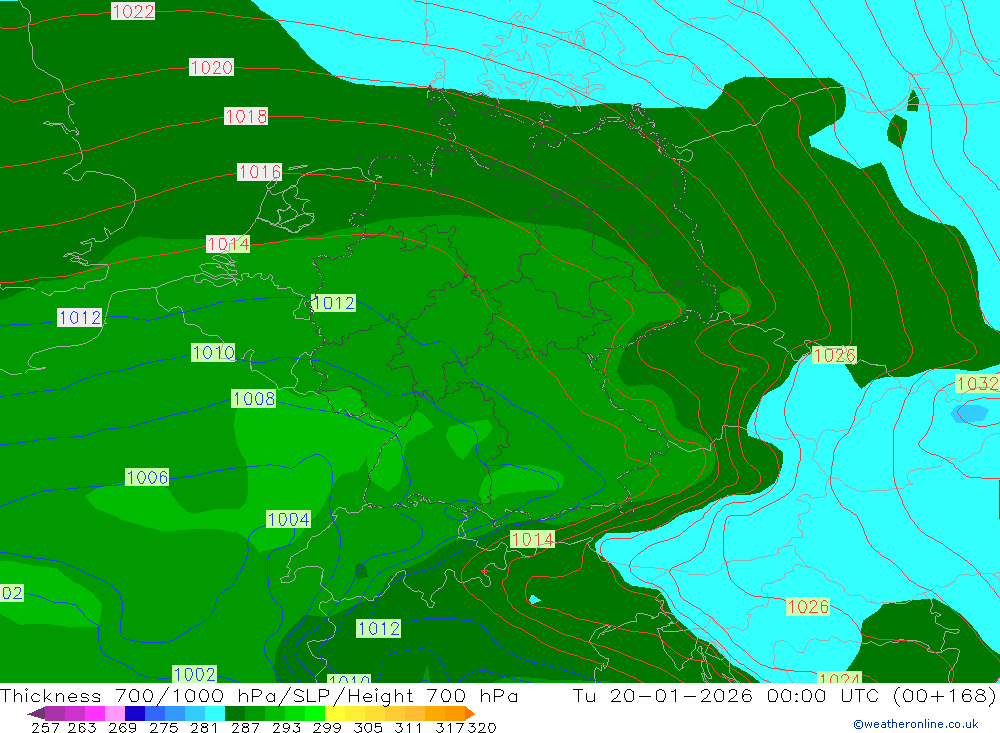Select the darkest green legend swatch at 287

pos(235,713)
